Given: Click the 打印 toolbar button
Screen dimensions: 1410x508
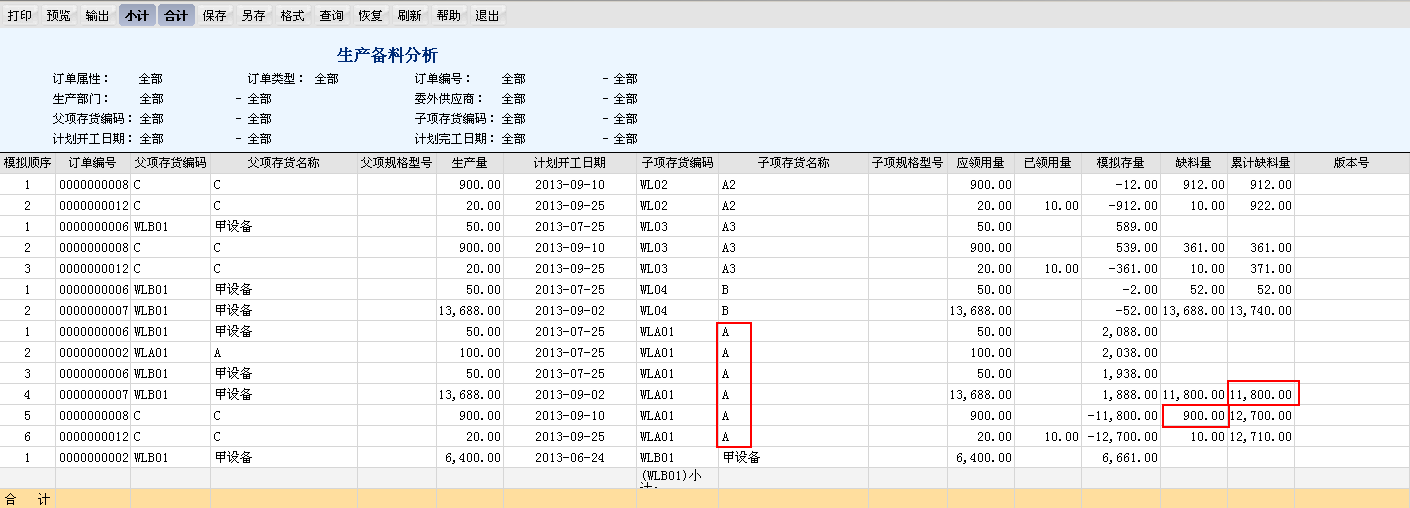Looking at the screenshot, I should 19,15.
